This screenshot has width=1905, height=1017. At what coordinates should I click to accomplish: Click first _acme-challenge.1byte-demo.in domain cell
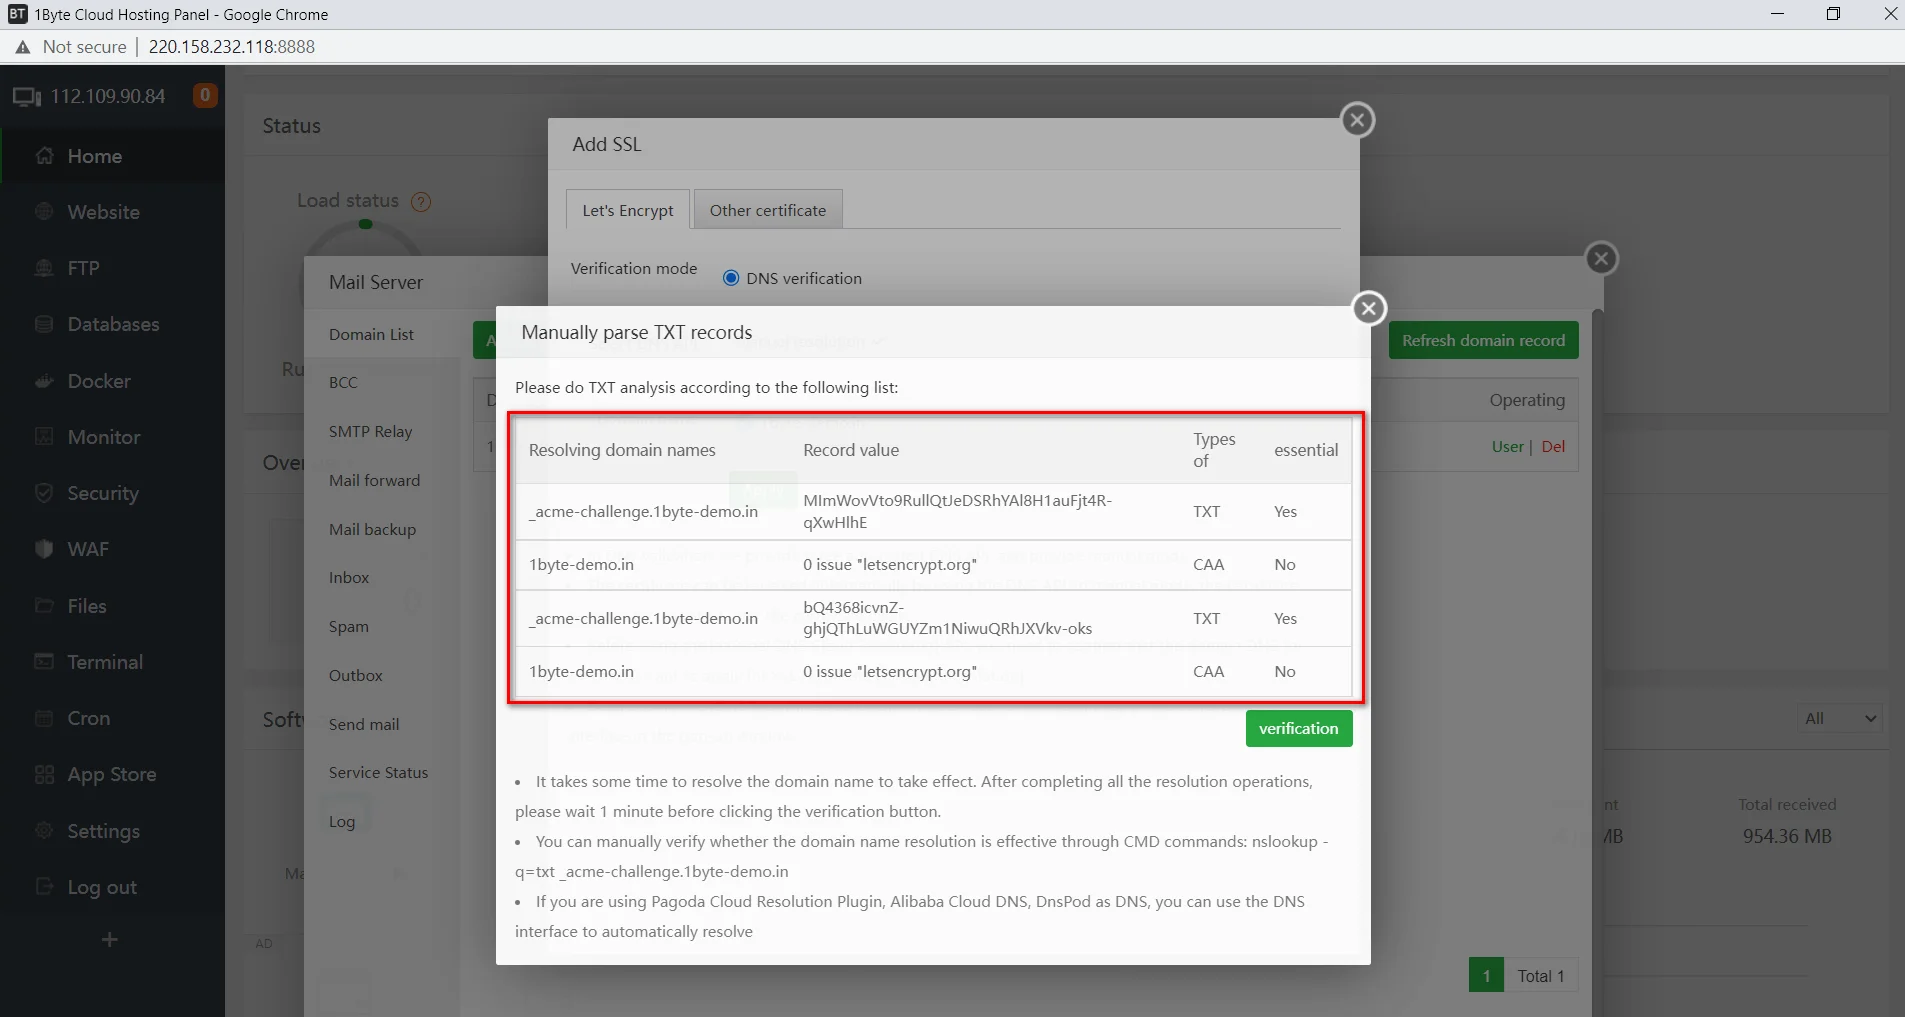(643, 511)
